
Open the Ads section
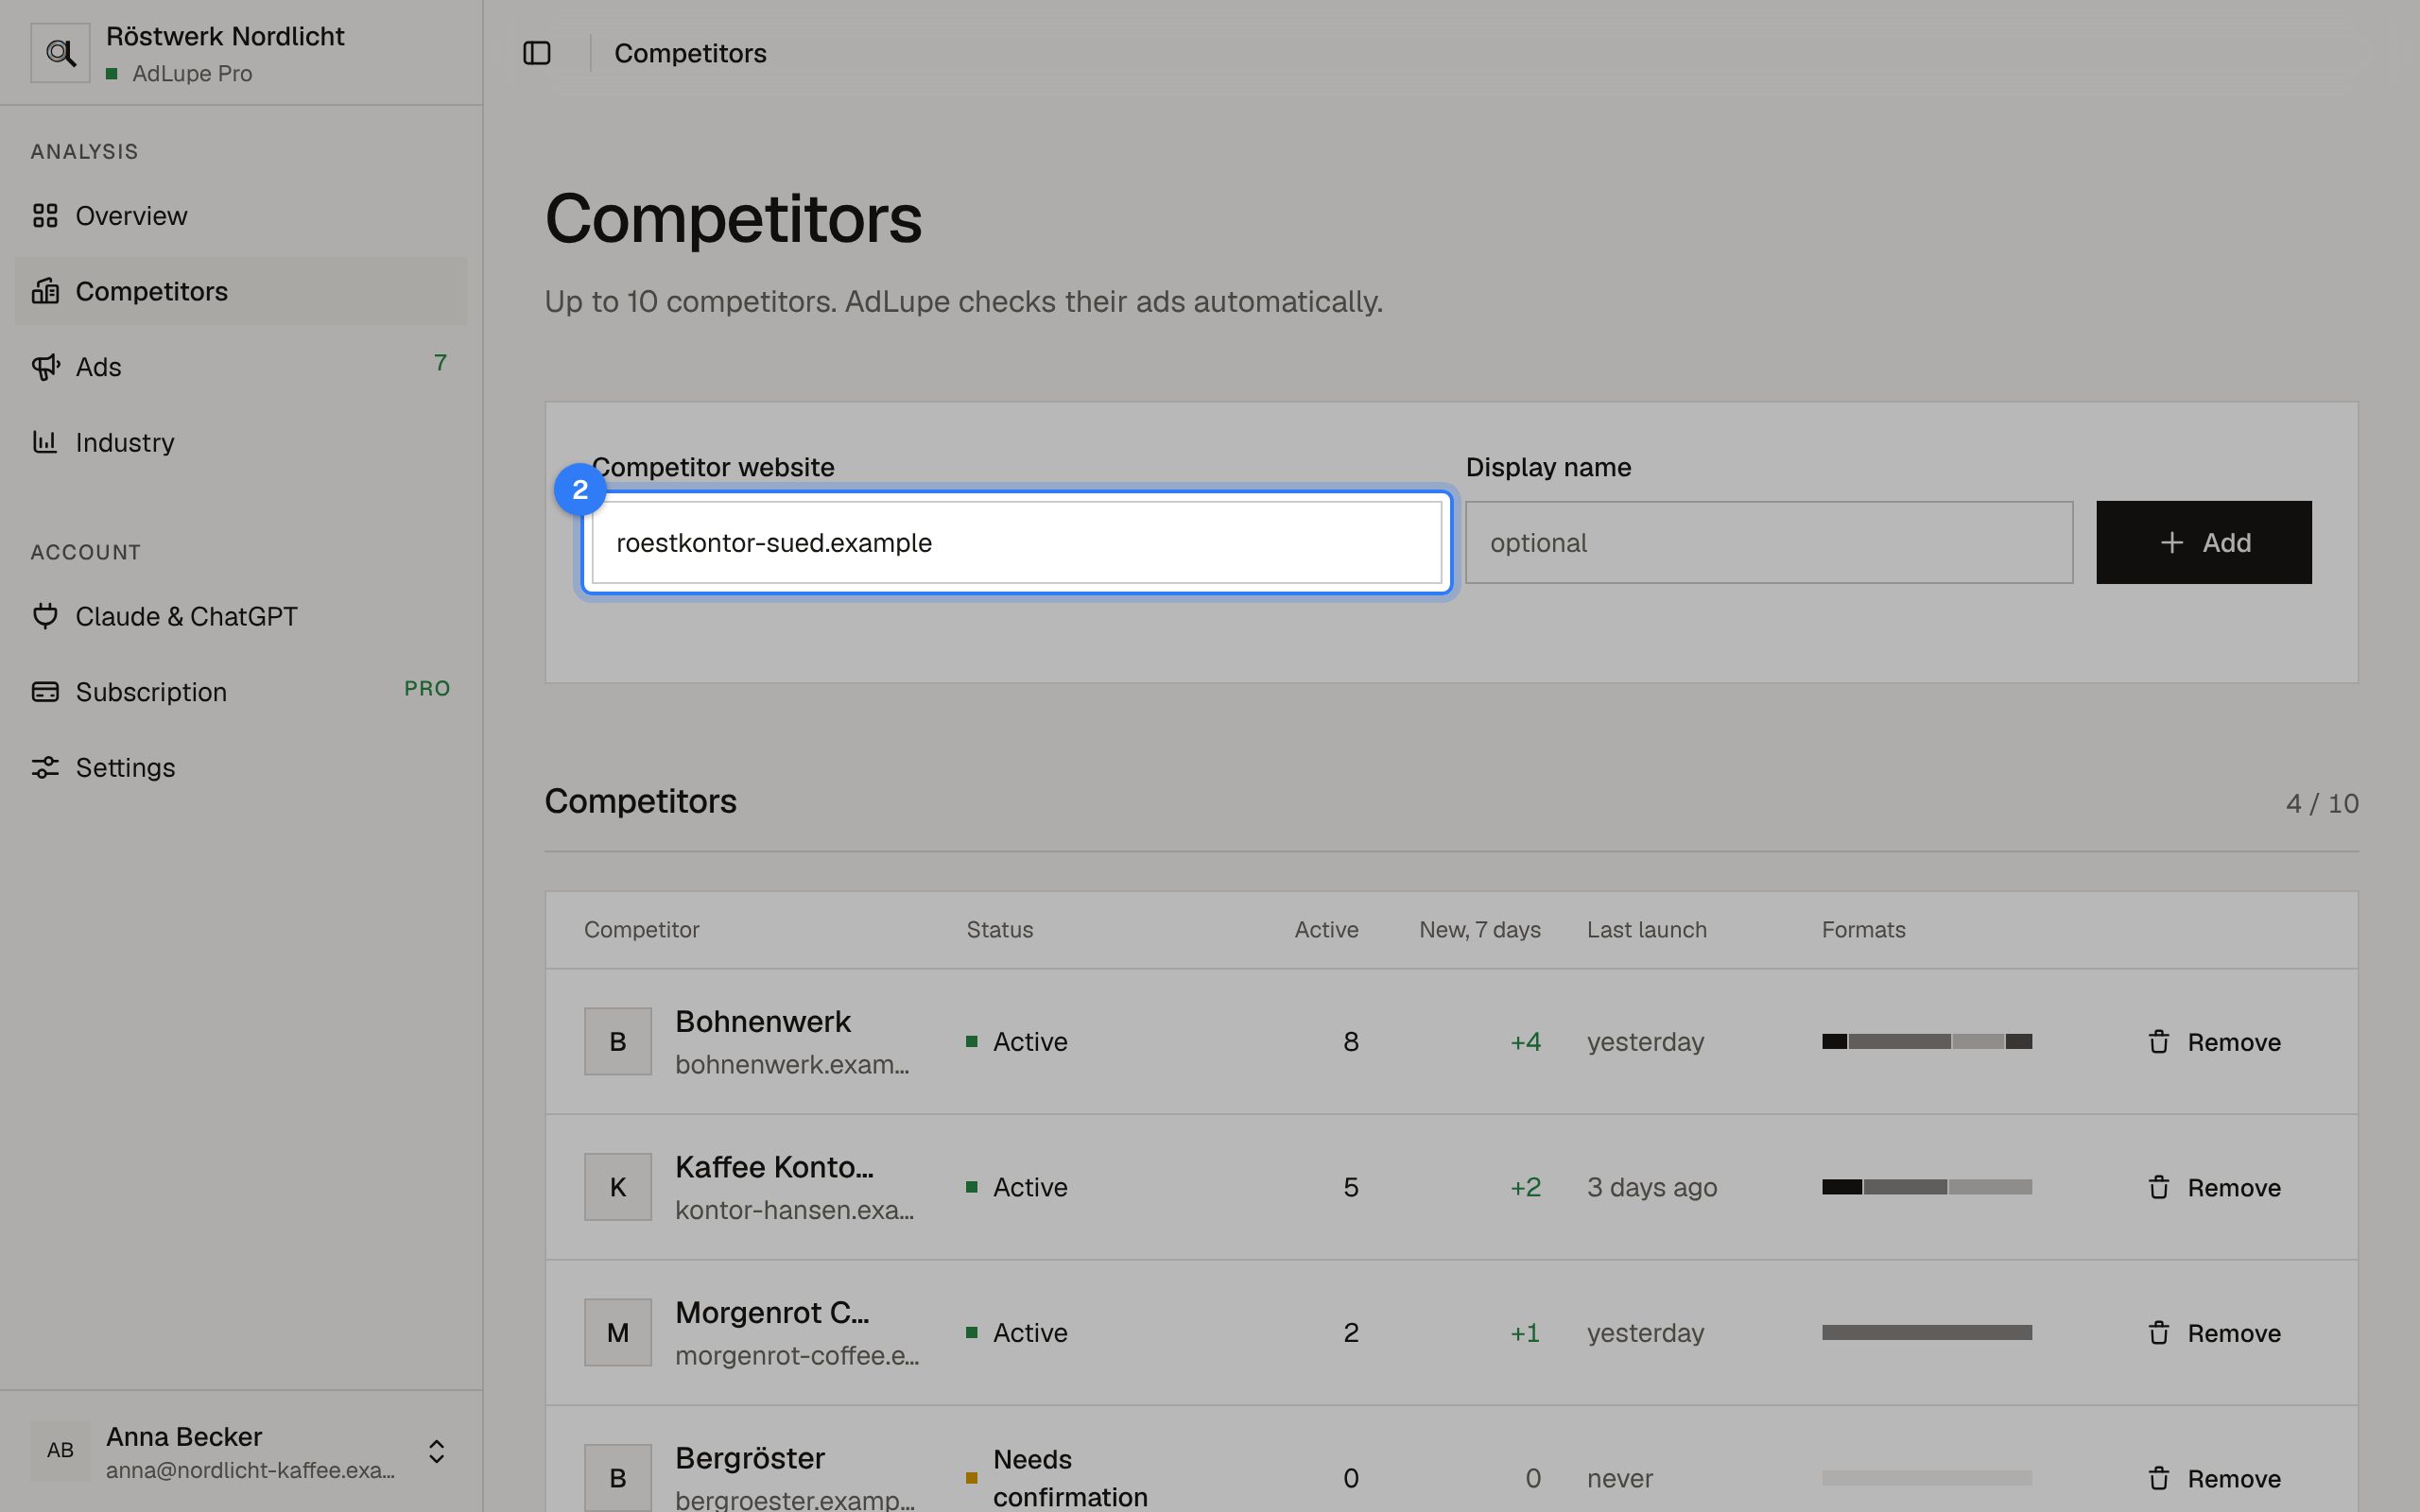[241, 367]
